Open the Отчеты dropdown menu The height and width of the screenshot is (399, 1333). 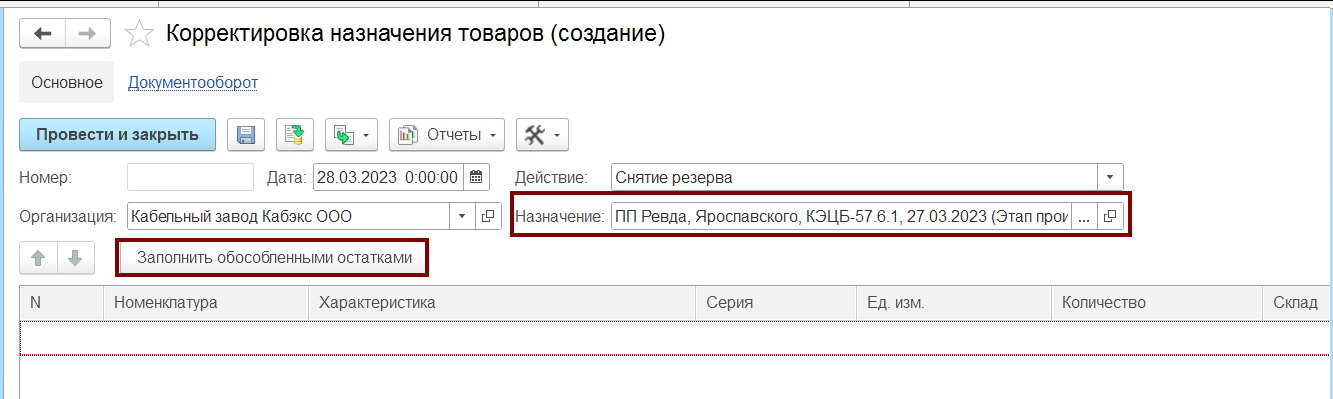coord(448,134)
